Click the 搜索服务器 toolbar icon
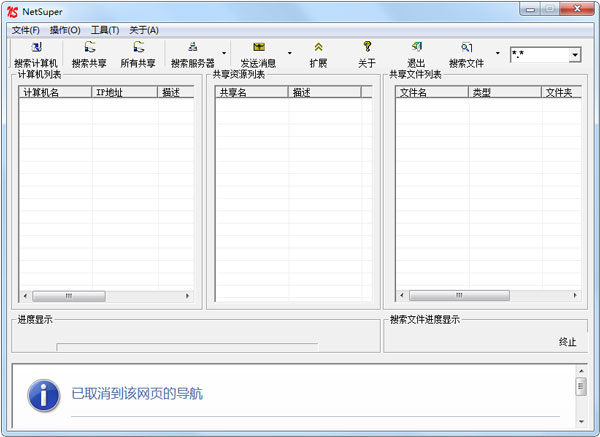Screen dimensions: 600x437 193,47
